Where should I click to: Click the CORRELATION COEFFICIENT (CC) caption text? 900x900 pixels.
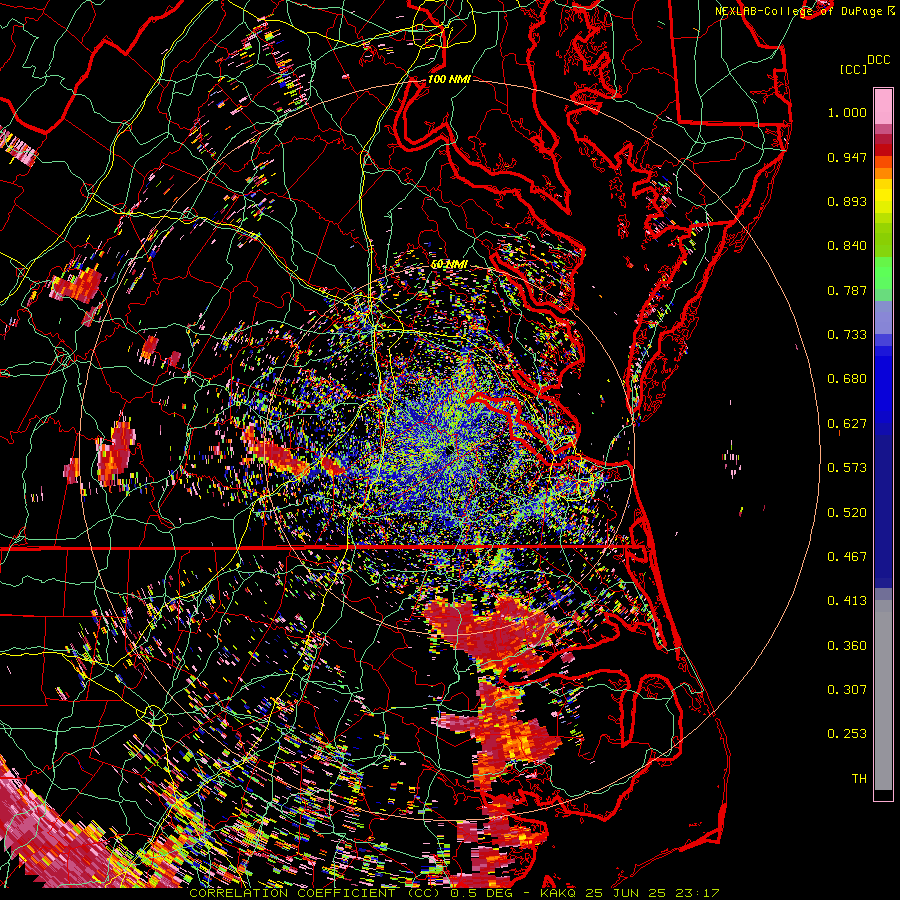coord(315,893)
